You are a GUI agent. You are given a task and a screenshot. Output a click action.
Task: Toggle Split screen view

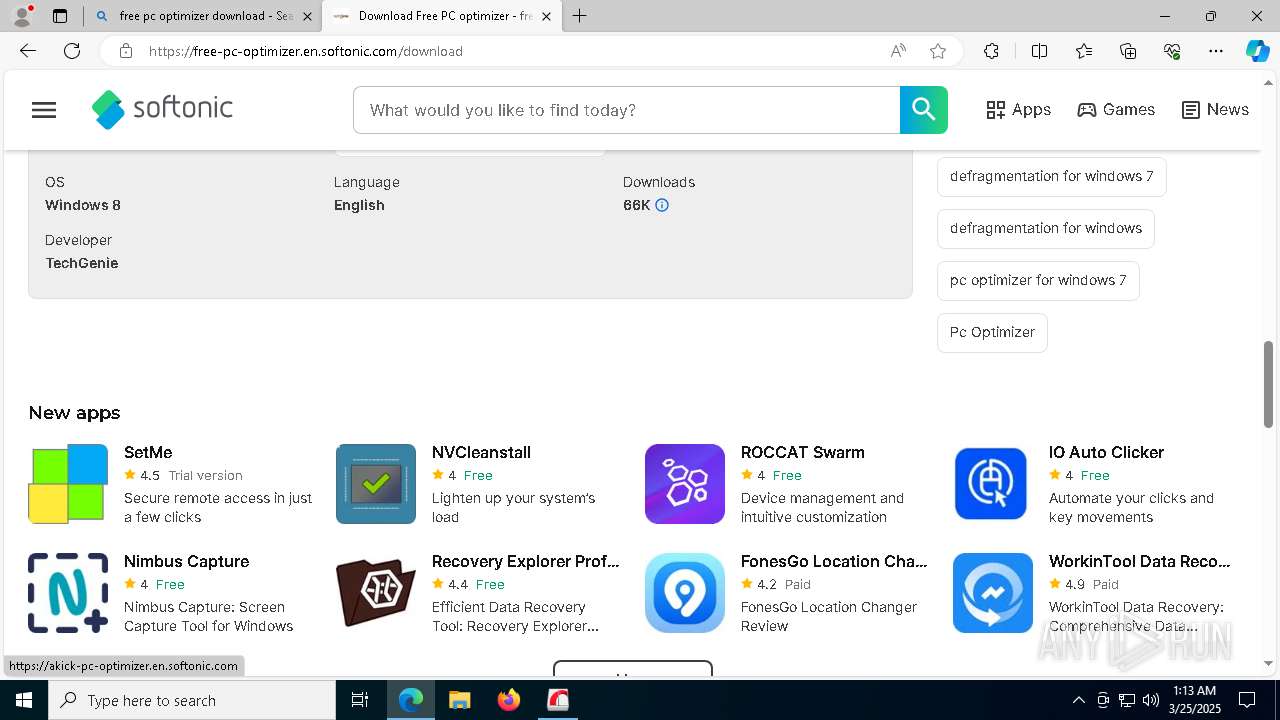point(1039,51)
